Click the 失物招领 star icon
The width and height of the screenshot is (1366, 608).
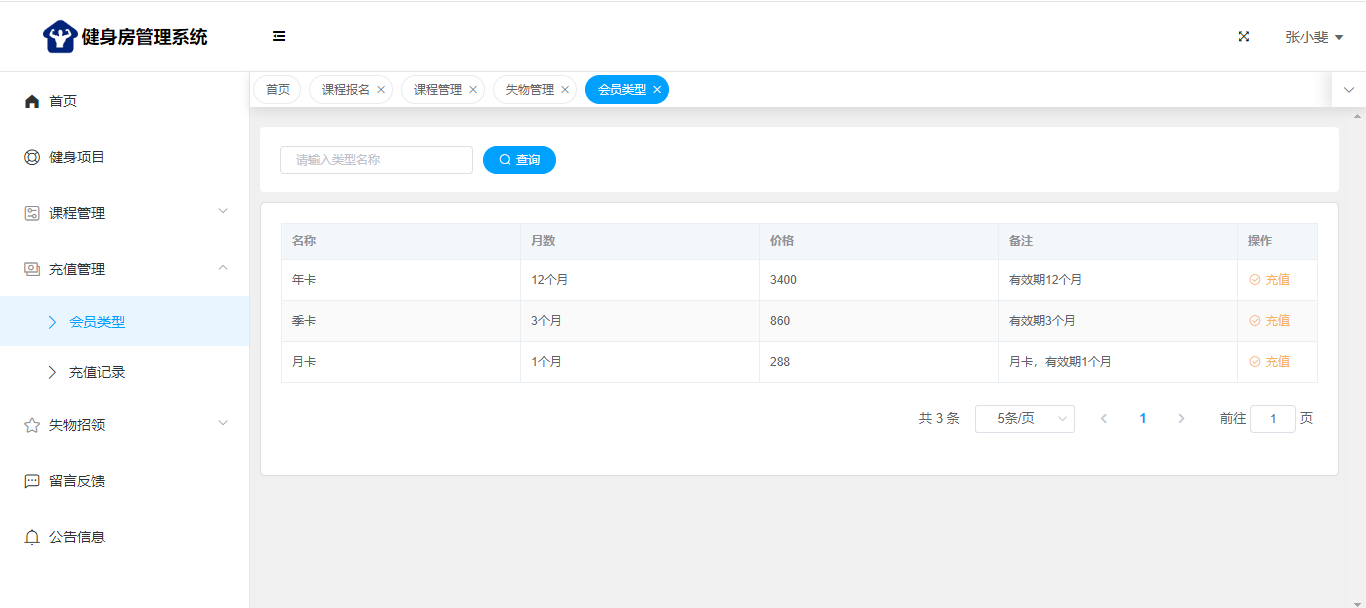click(32, 425)
